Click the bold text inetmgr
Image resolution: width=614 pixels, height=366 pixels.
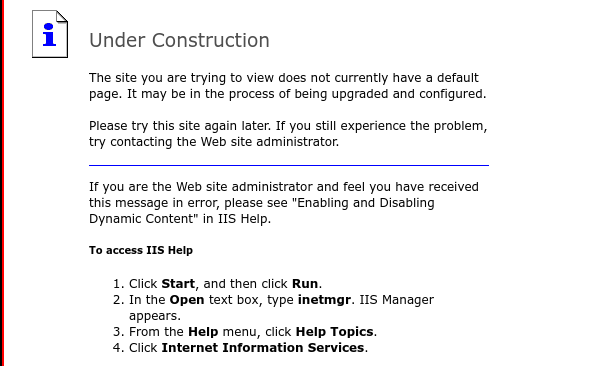(324, 300)
